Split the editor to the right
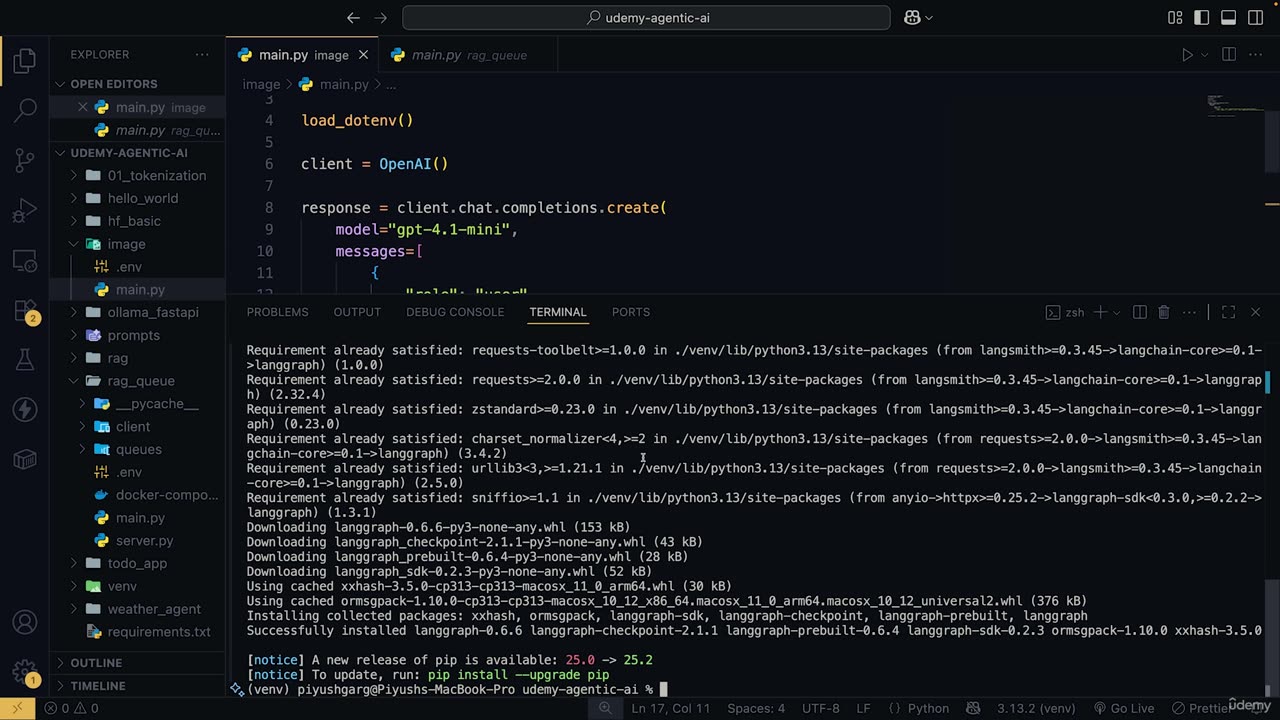The height and width of the screenshot is (720, 1280). click(x=1229, y=55)
